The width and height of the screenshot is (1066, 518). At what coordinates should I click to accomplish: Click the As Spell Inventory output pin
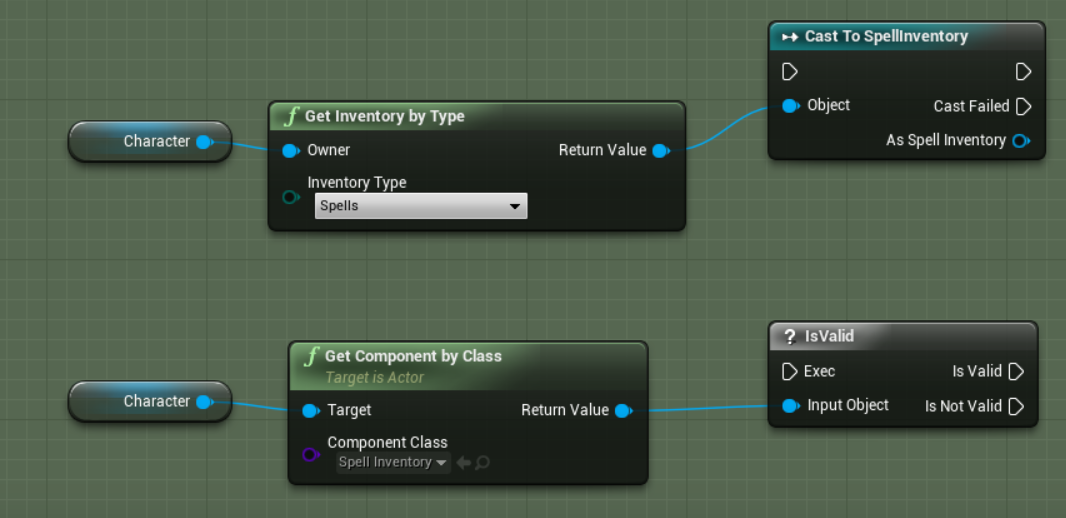point(1020,141)
